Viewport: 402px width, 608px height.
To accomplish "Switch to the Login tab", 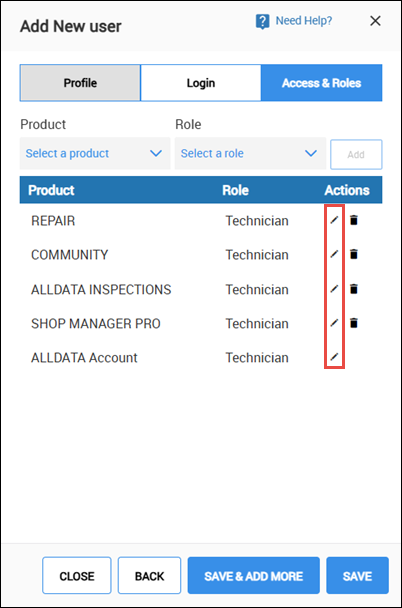I will coord(201,83).
